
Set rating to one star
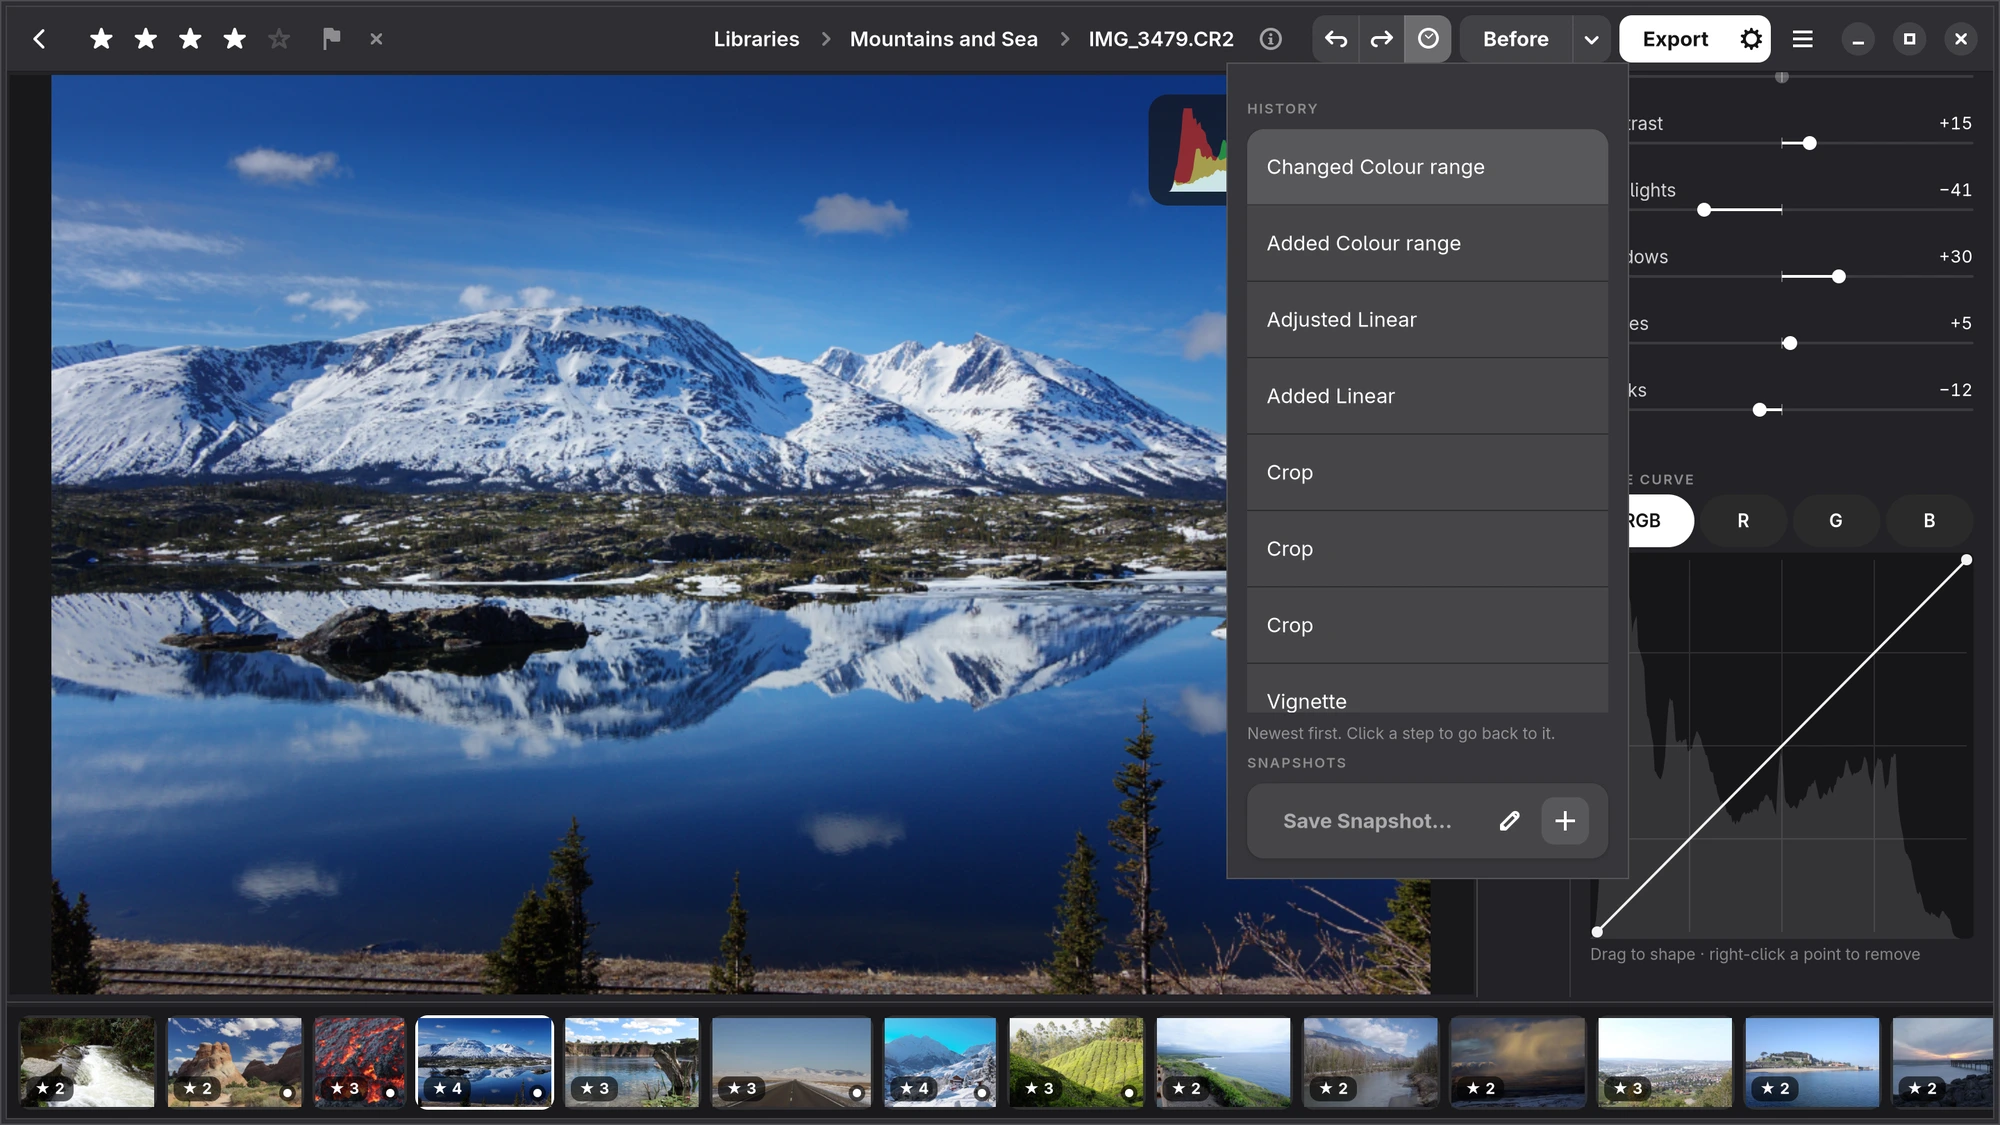click(101, 39)
